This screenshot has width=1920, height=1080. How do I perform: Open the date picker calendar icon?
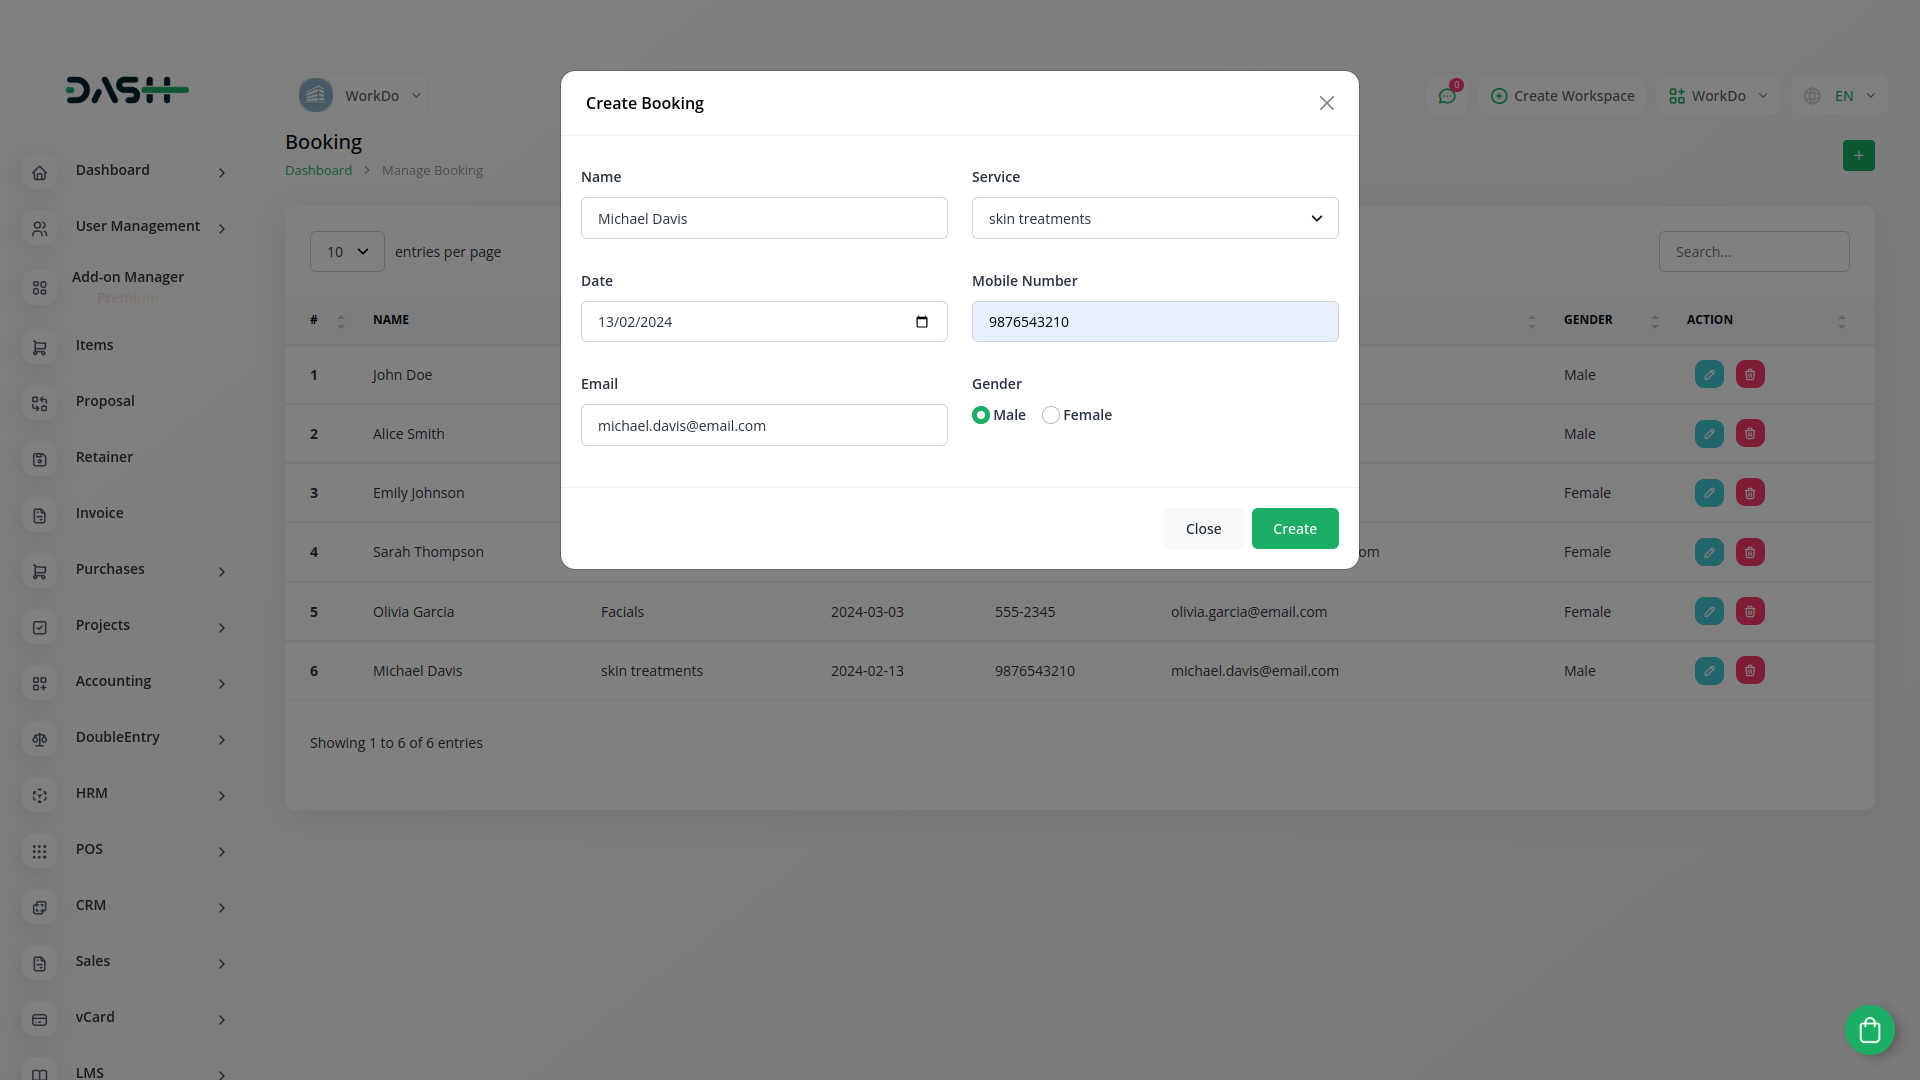point(921,322)
